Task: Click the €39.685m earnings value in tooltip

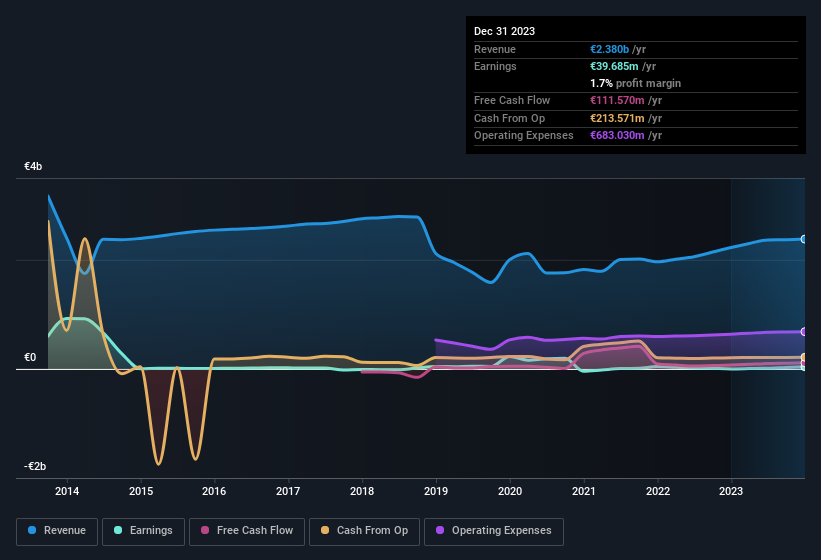Action: (614, 66)
